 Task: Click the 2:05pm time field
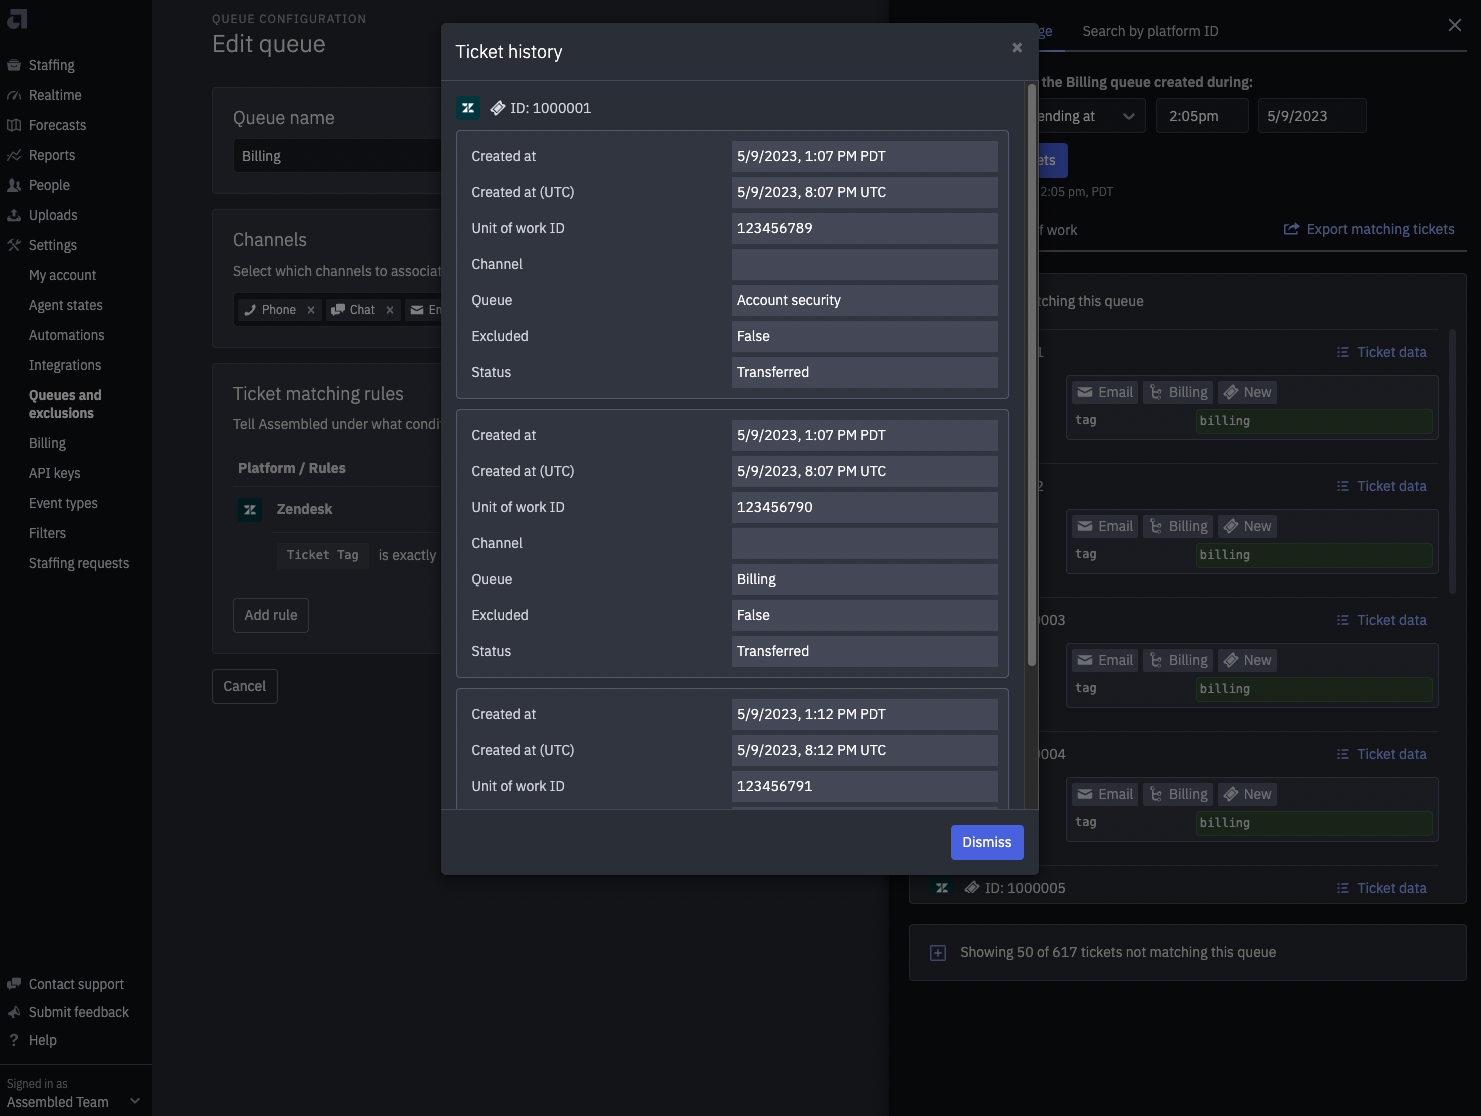click(1202, 116)
